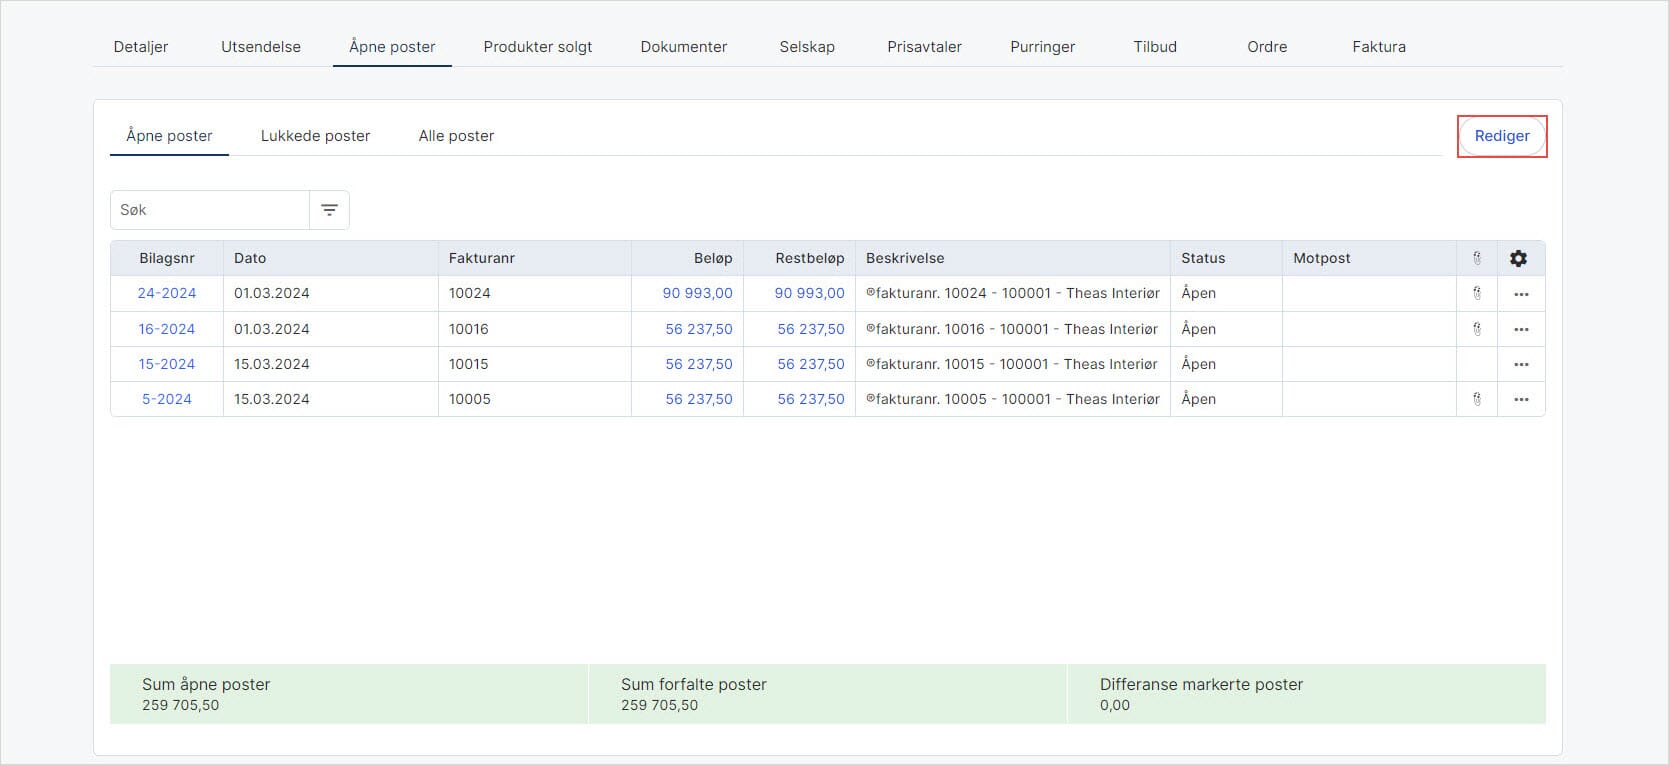This screenshot has width=1669, height=765.
Task: Open three-dot menu for voucher 5-2024
Action: point(1521,399)
